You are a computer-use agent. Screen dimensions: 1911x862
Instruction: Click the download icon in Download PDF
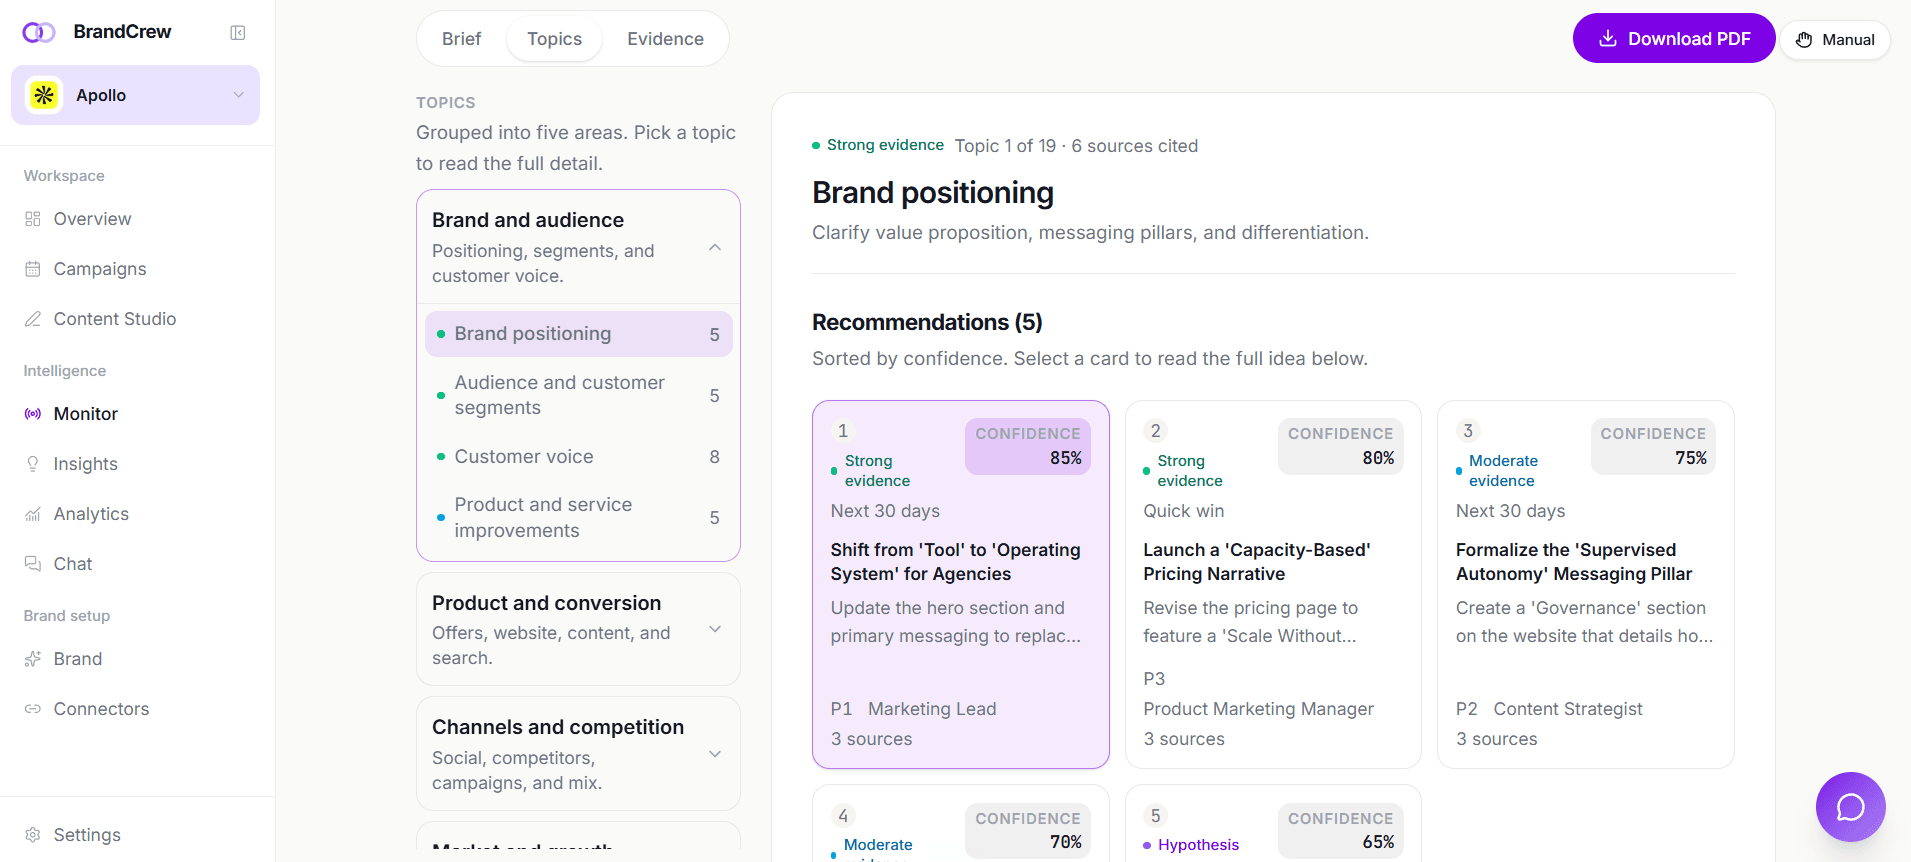click(1608, 38)
